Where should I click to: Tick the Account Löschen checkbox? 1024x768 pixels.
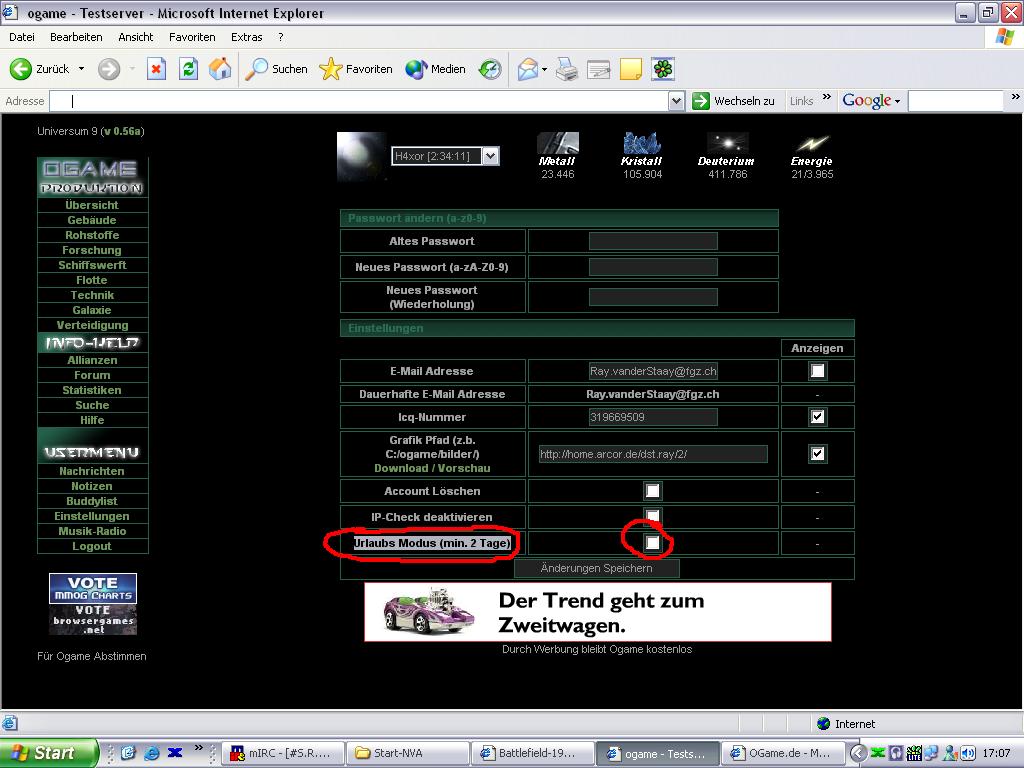click(x=652, y=491)
